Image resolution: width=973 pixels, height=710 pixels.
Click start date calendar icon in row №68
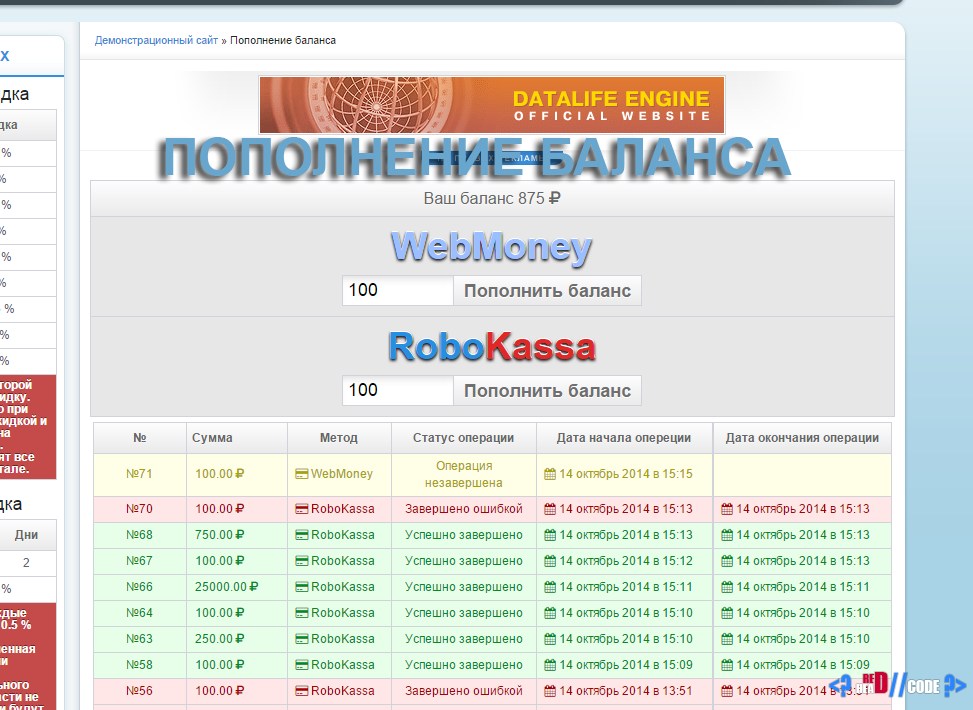pyautogui.click(x=550, y=535)
